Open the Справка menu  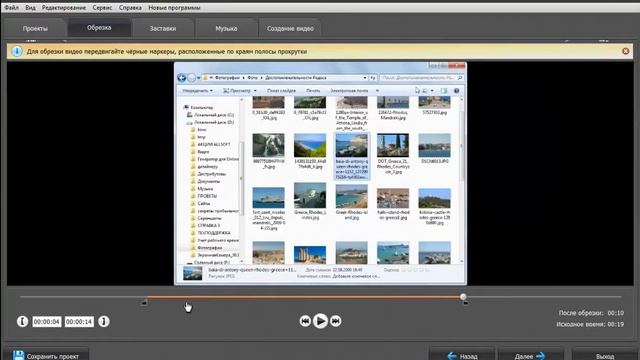130,8
